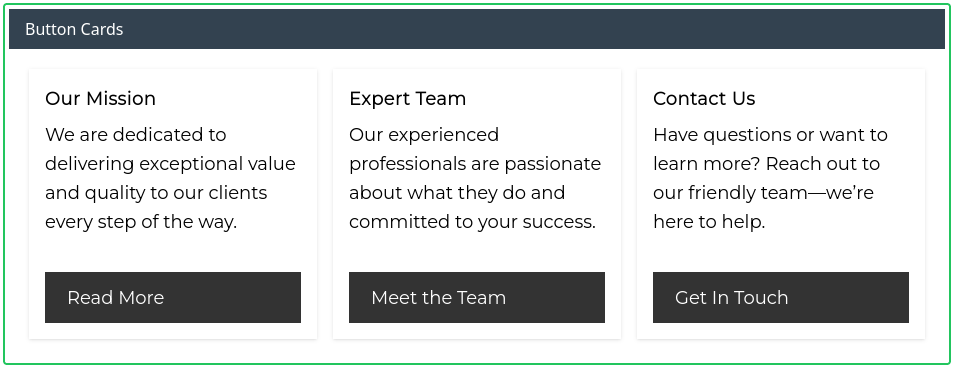956x367 pixels.
Task: Click the line "We are dedicated to"
Action: click(136, 134)
